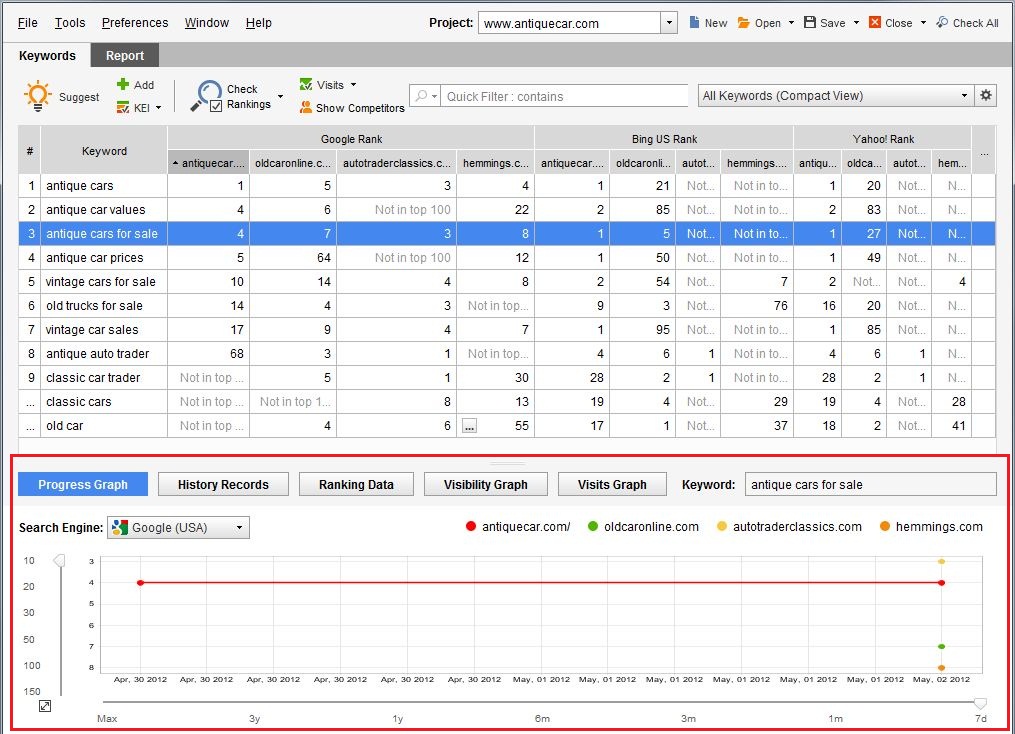Click the Save floppy disk icon
1015x734 pixels.
(x=810, y=23)
